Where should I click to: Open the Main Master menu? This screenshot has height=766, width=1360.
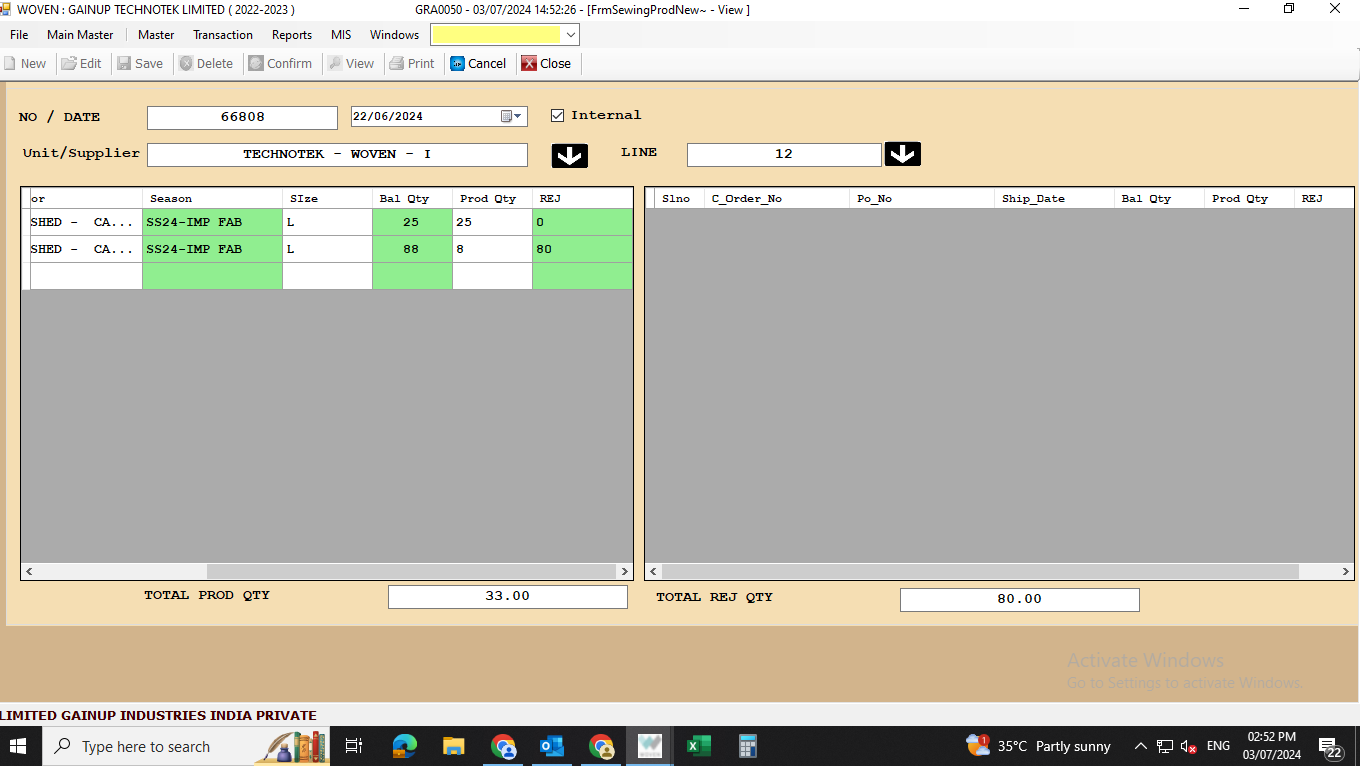[80, 35]
